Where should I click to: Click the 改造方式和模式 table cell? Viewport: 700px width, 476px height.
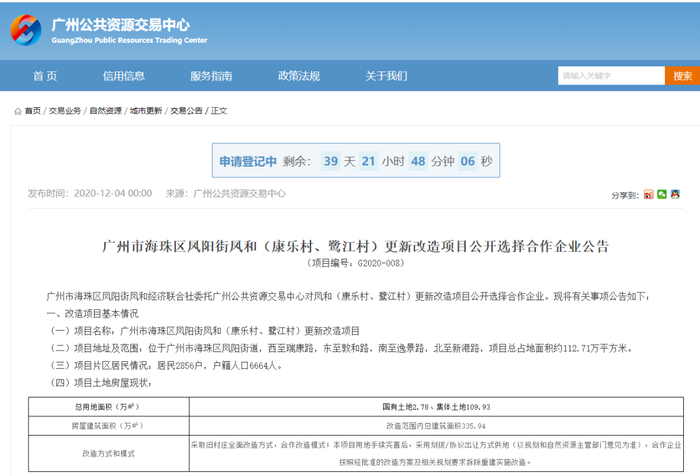(108, 453)
